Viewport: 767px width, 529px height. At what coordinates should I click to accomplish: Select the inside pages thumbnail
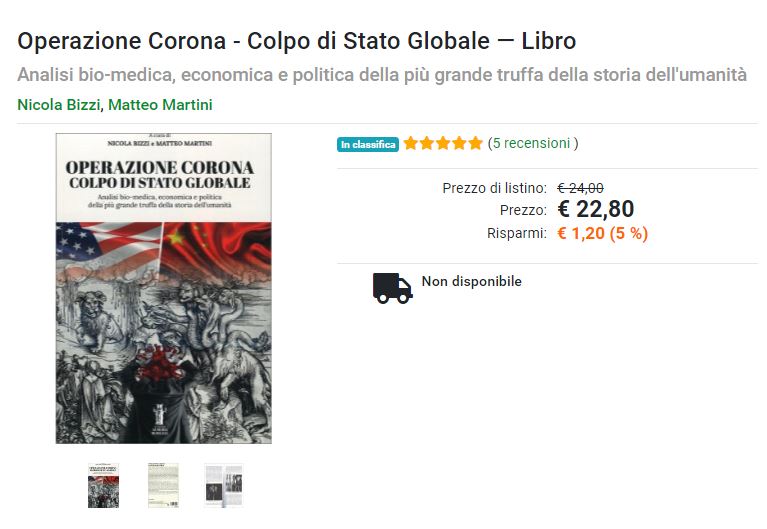[x=224, y=485]
